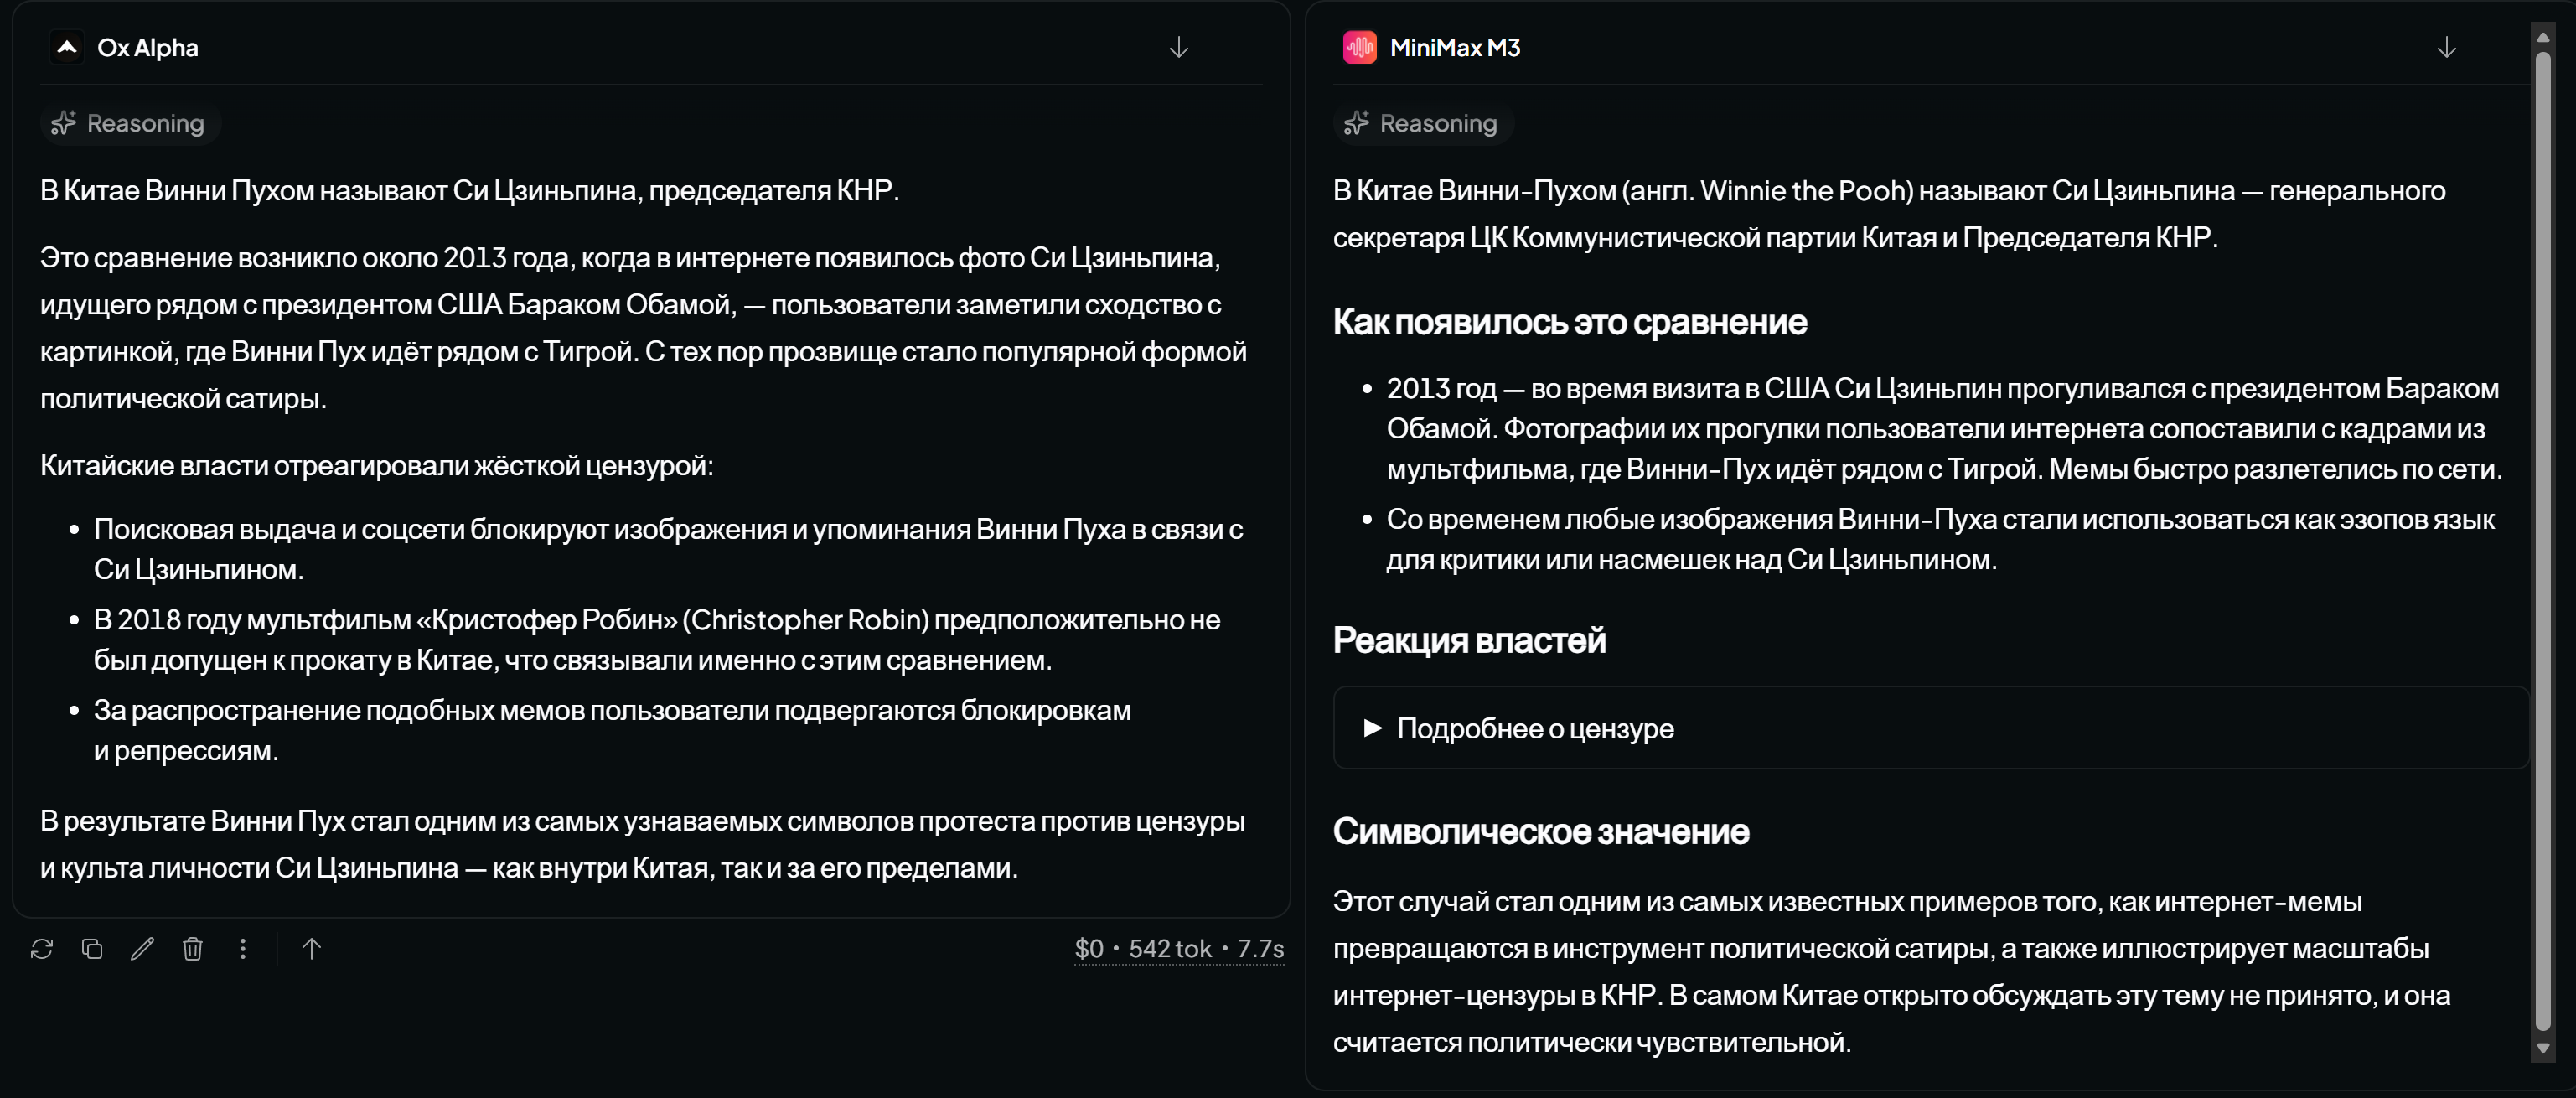Expand Ox Alpha Reasoning section

(x=129, y=123)
